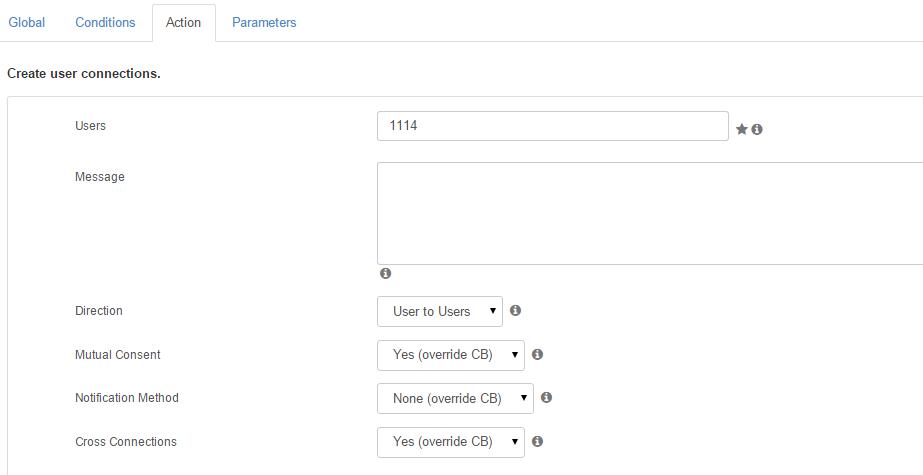923x475 pixels.
Task: Click the info icon below Message box
Action: pyautogui.click(x=386, y=273)
